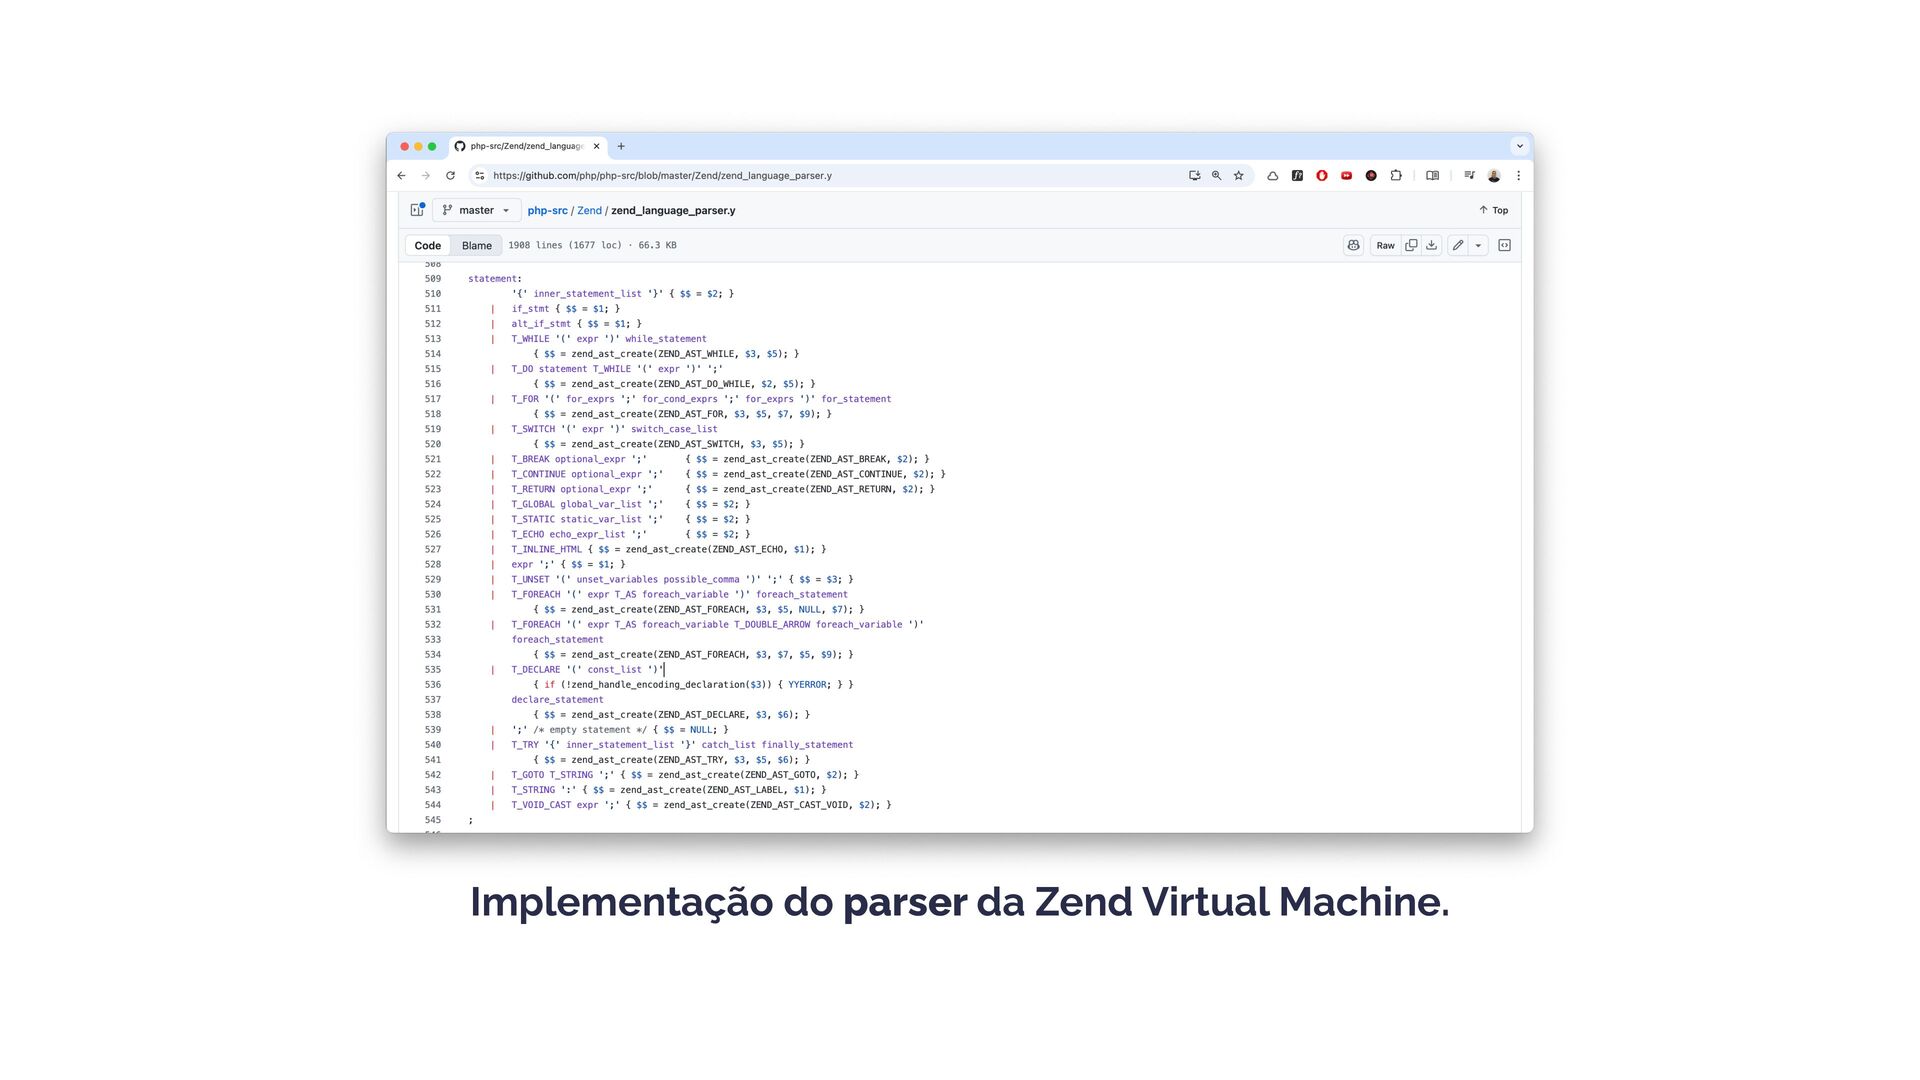Click YYERROR on line 536
Image resolution: width=1920 pixels, height=1080 pixels.
click(x=807, y=685)
